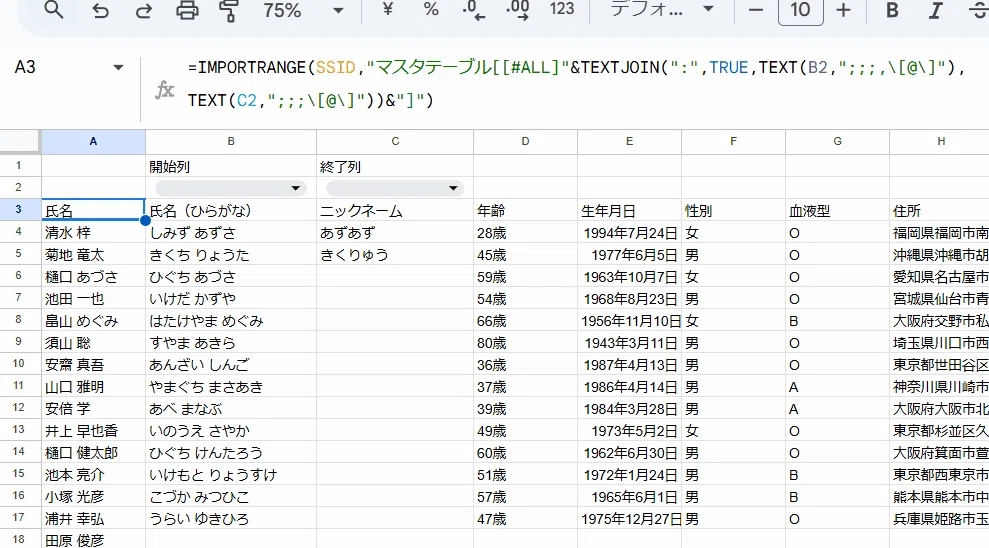Select the 性別 header cell
Image resolution: width=989 pixels, height=548 pixels.
734,211
